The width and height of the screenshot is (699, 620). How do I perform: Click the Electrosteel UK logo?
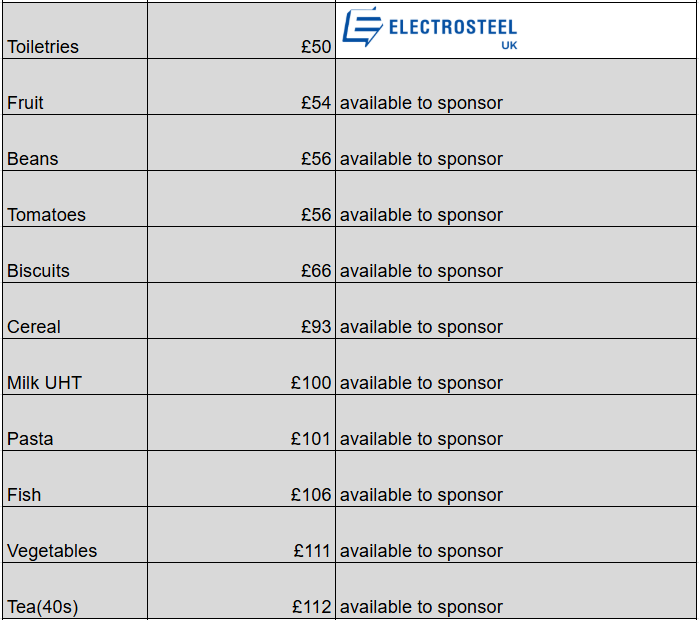(x=430, y=28)
